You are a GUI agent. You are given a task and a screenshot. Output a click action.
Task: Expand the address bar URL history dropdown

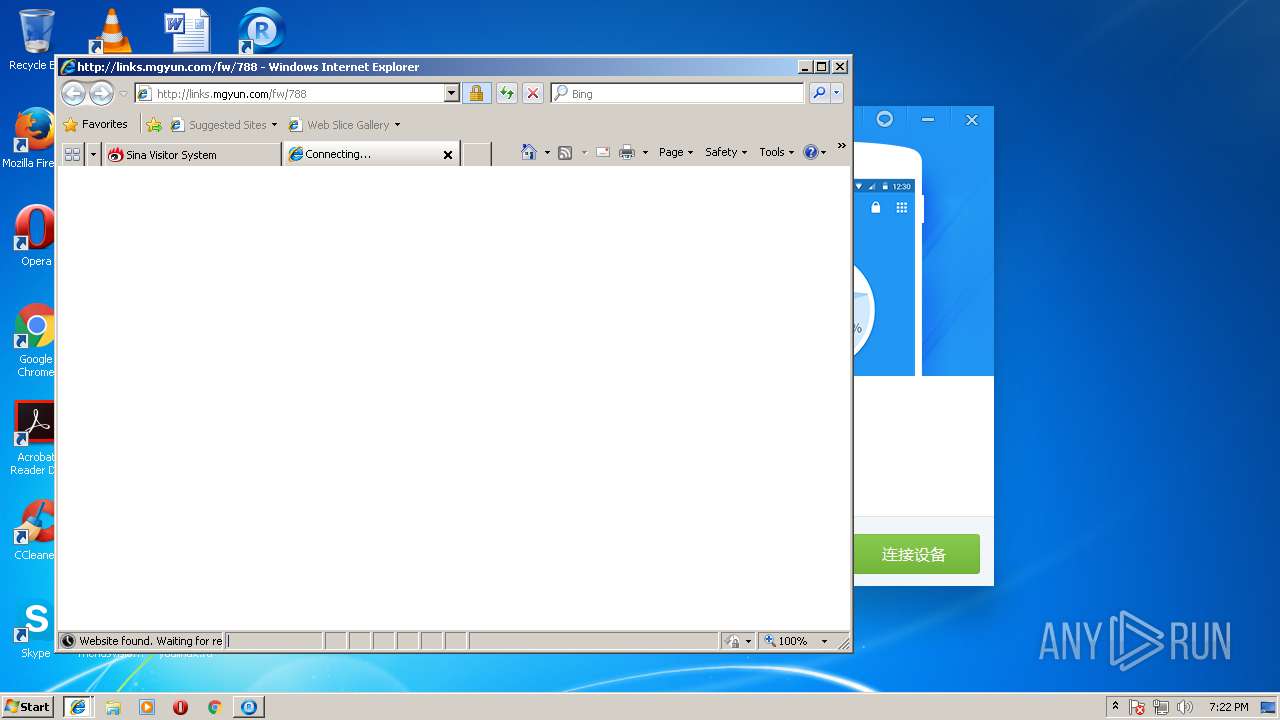coord(452,94)
